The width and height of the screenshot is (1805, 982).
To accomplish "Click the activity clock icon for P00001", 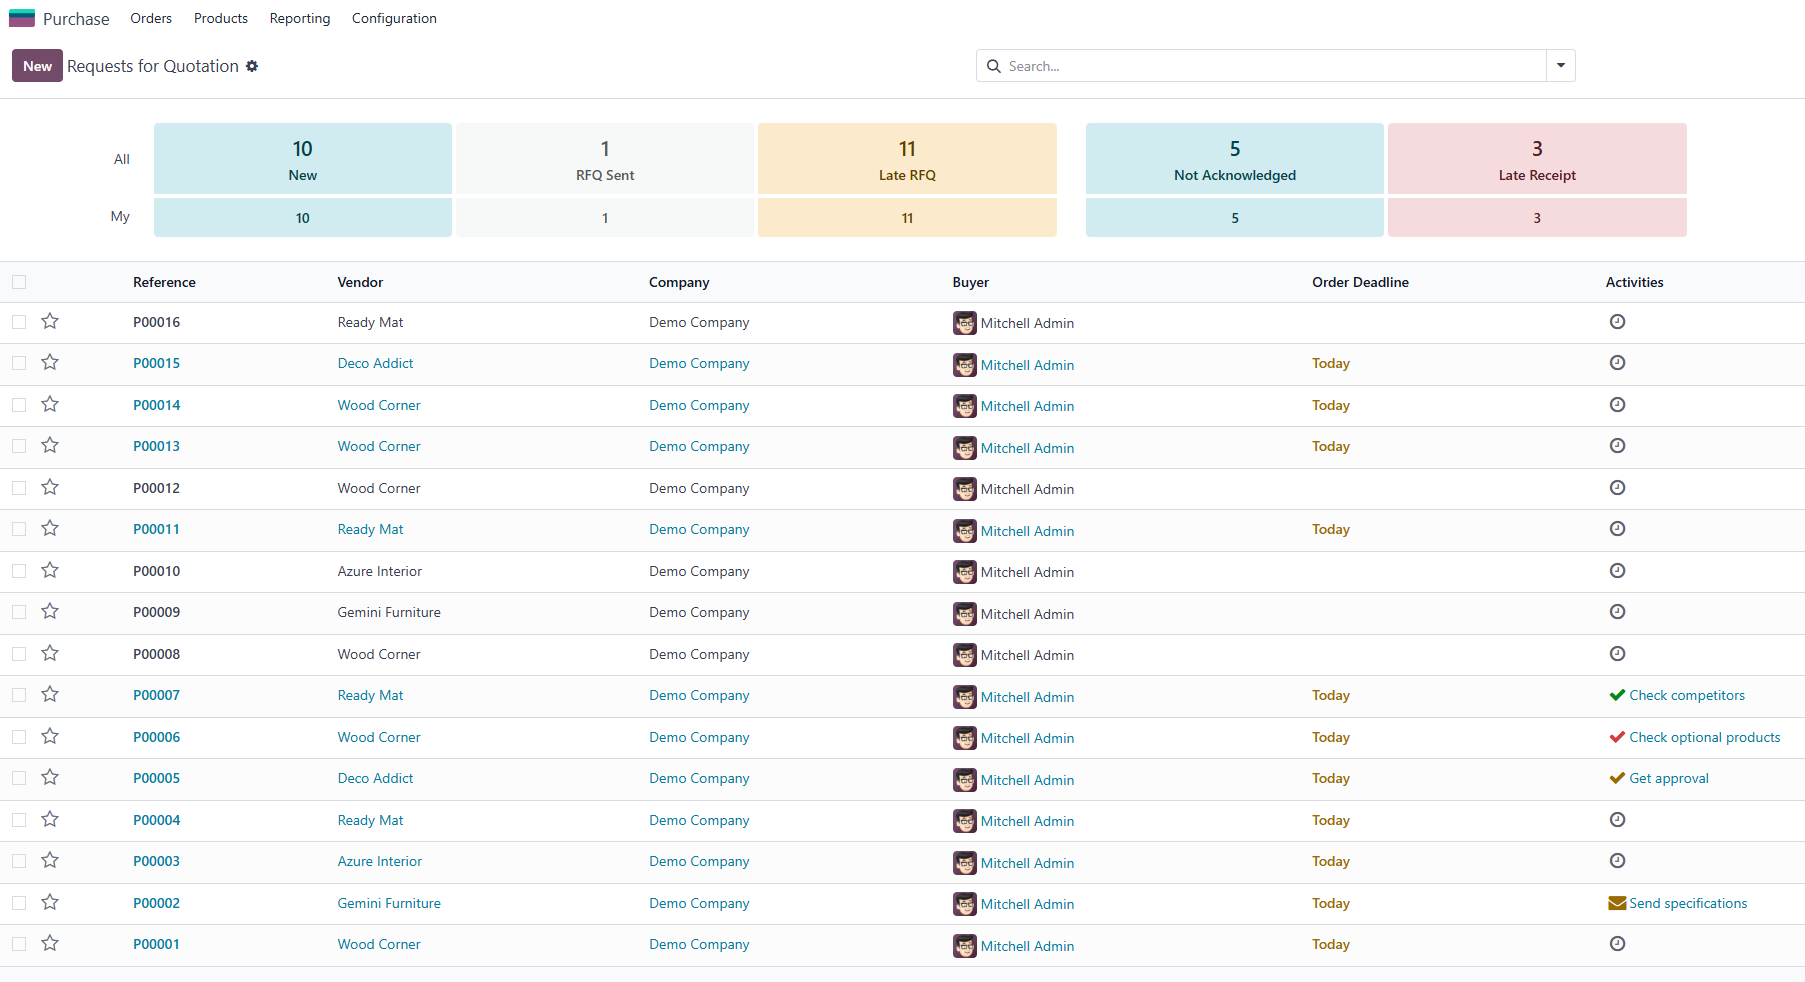I will coord(1617,944).
